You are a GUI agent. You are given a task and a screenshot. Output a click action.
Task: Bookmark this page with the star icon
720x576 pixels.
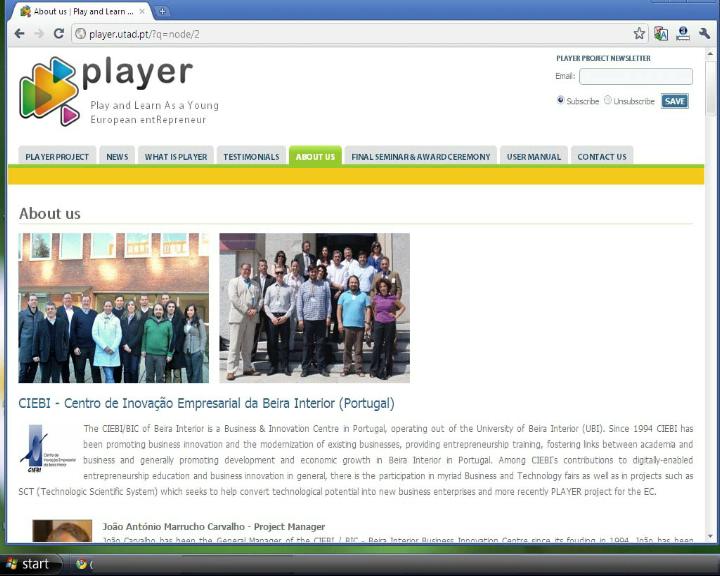(639, 33)
